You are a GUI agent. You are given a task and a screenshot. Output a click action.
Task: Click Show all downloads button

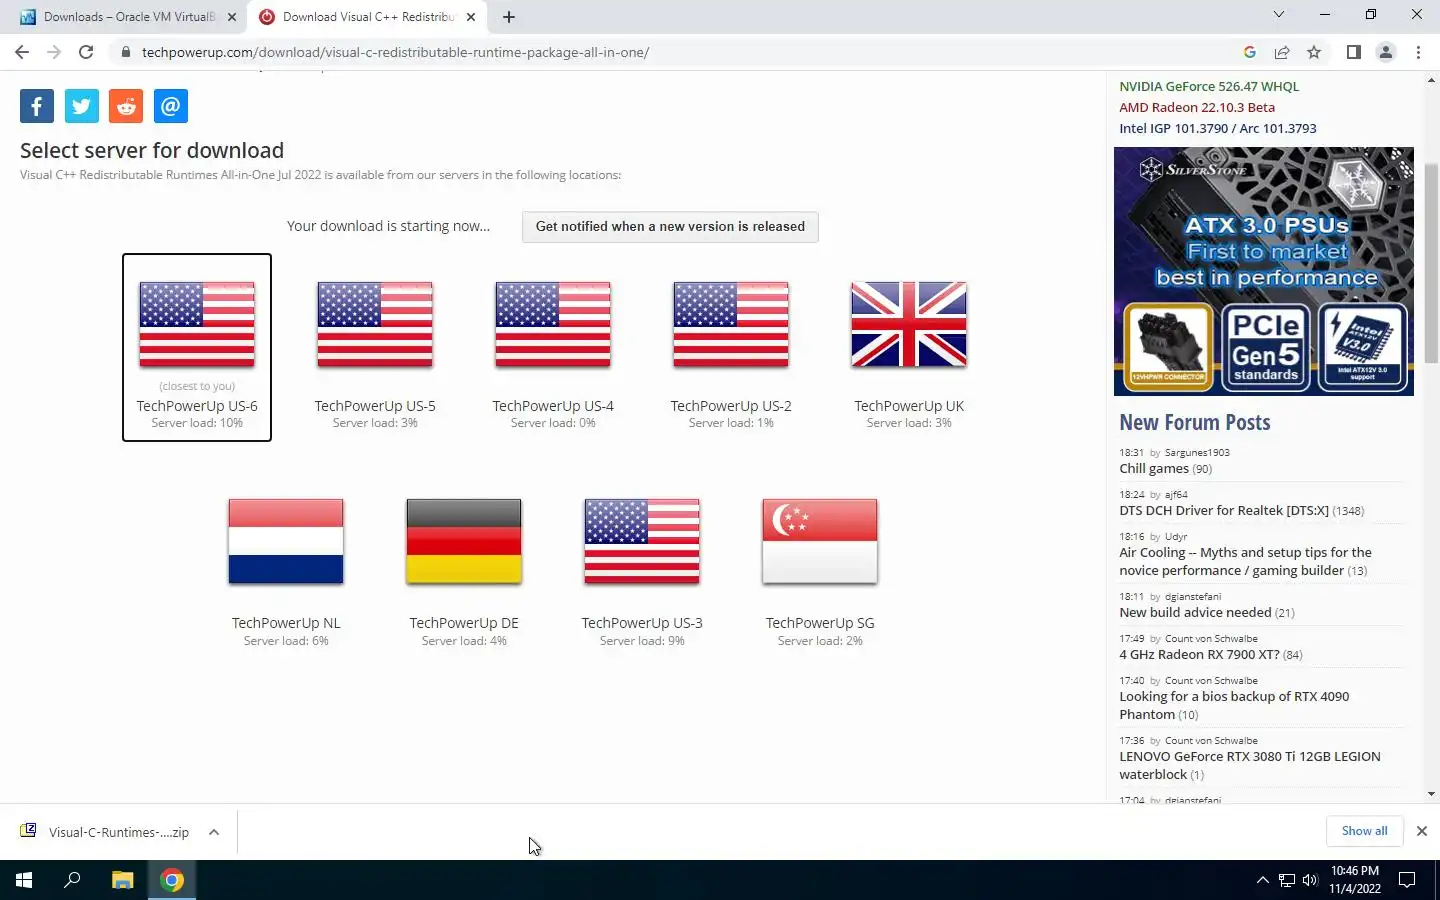[x=1364, y=831]
